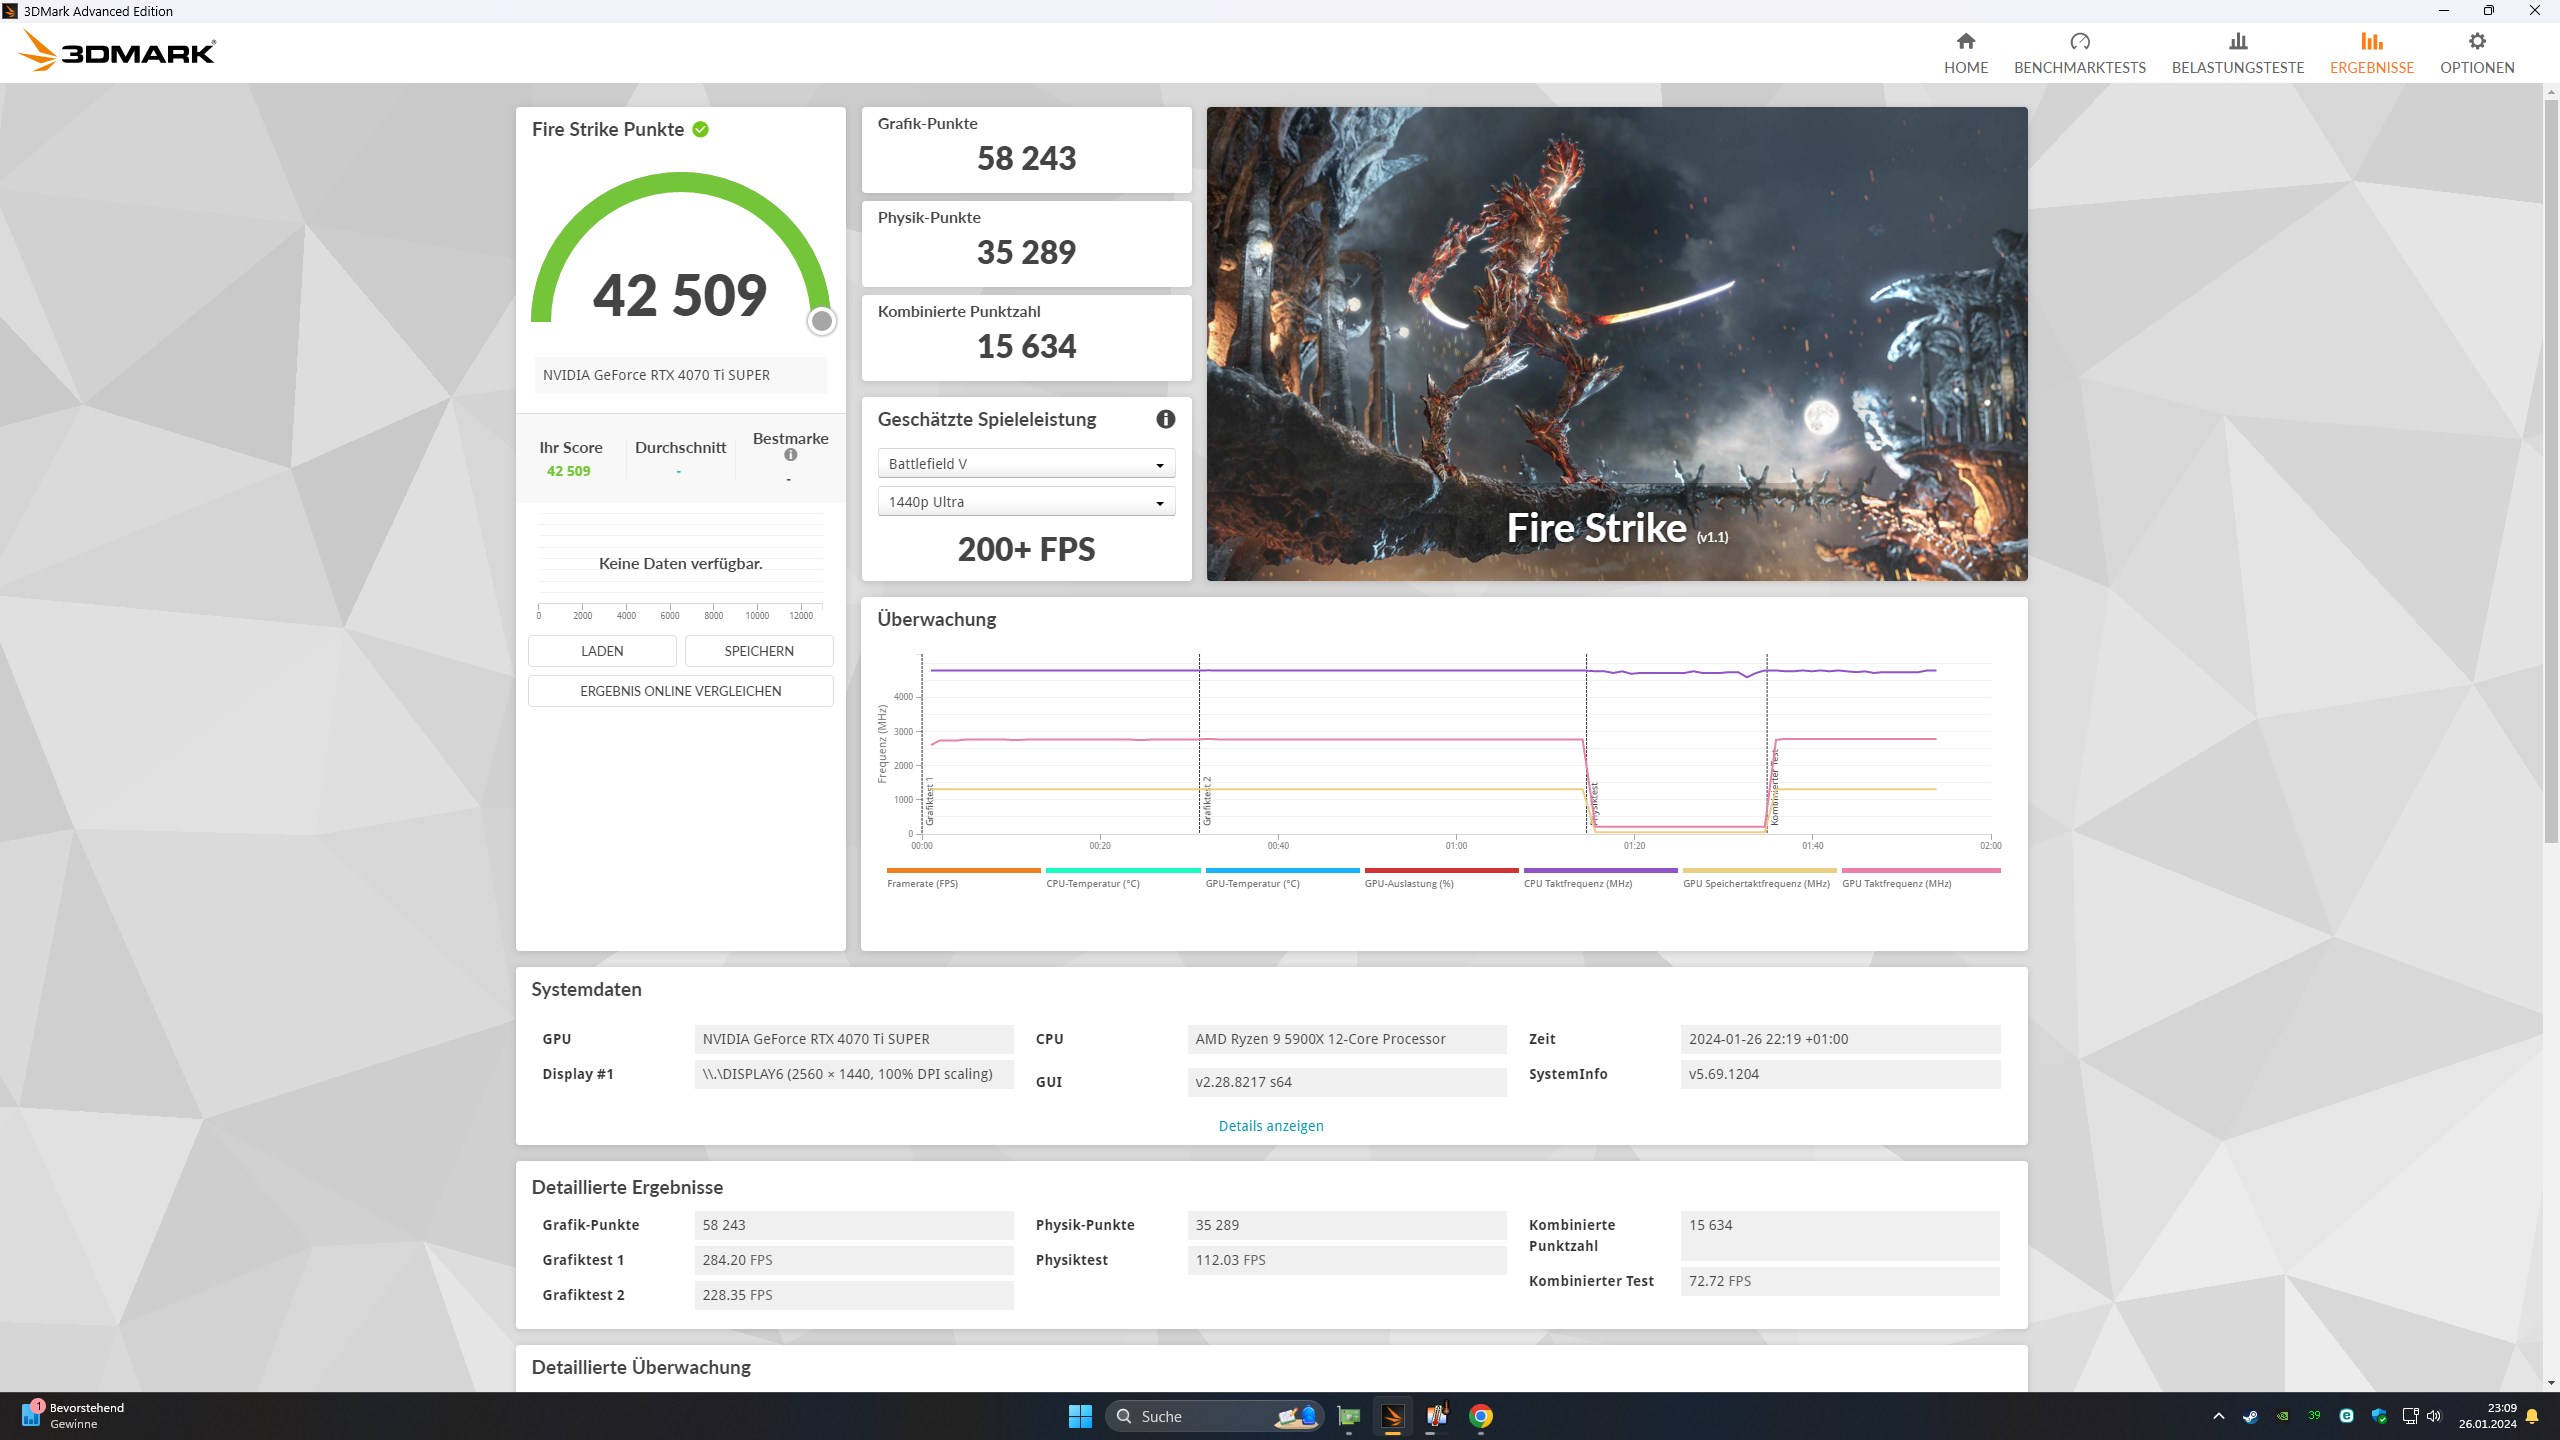Screen dimensions: 2560x1440
Task: Show hidden system tray icons chevron
Action: [2218, 1416]
